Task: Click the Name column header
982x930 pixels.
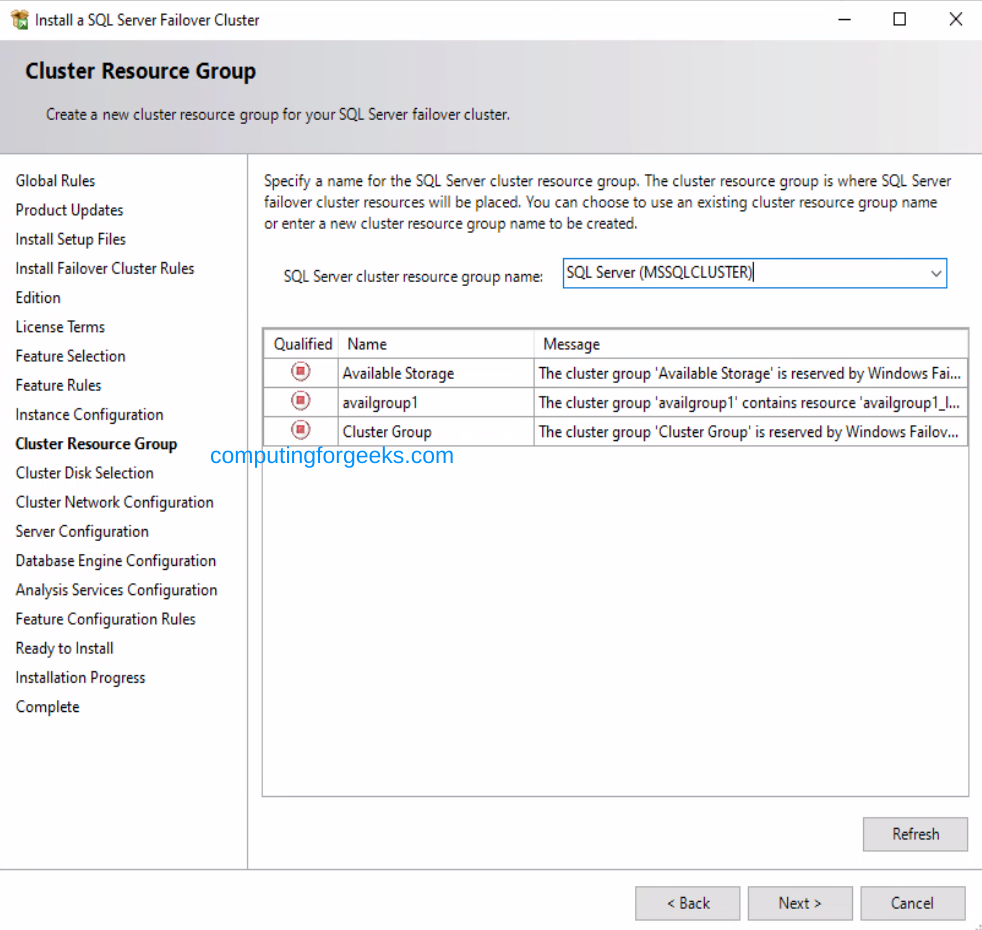Action: (x=366, y=344)
